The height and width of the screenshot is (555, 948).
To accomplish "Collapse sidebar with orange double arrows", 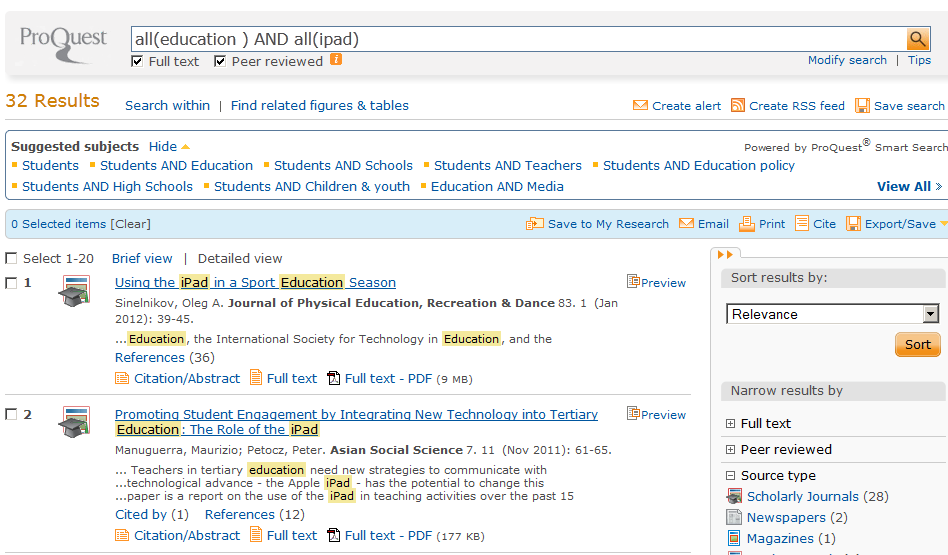I will tap(725, 255).
